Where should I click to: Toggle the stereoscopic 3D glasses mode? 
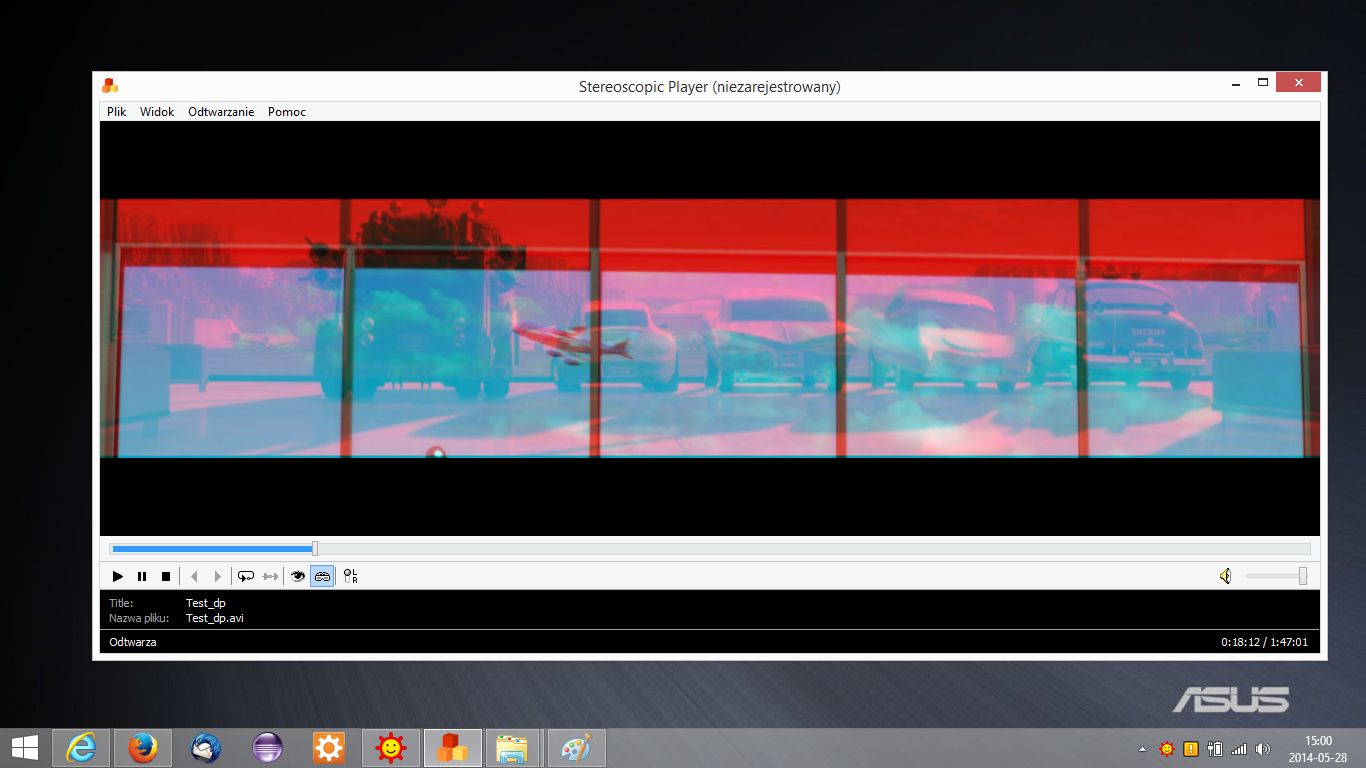[322, 576]
